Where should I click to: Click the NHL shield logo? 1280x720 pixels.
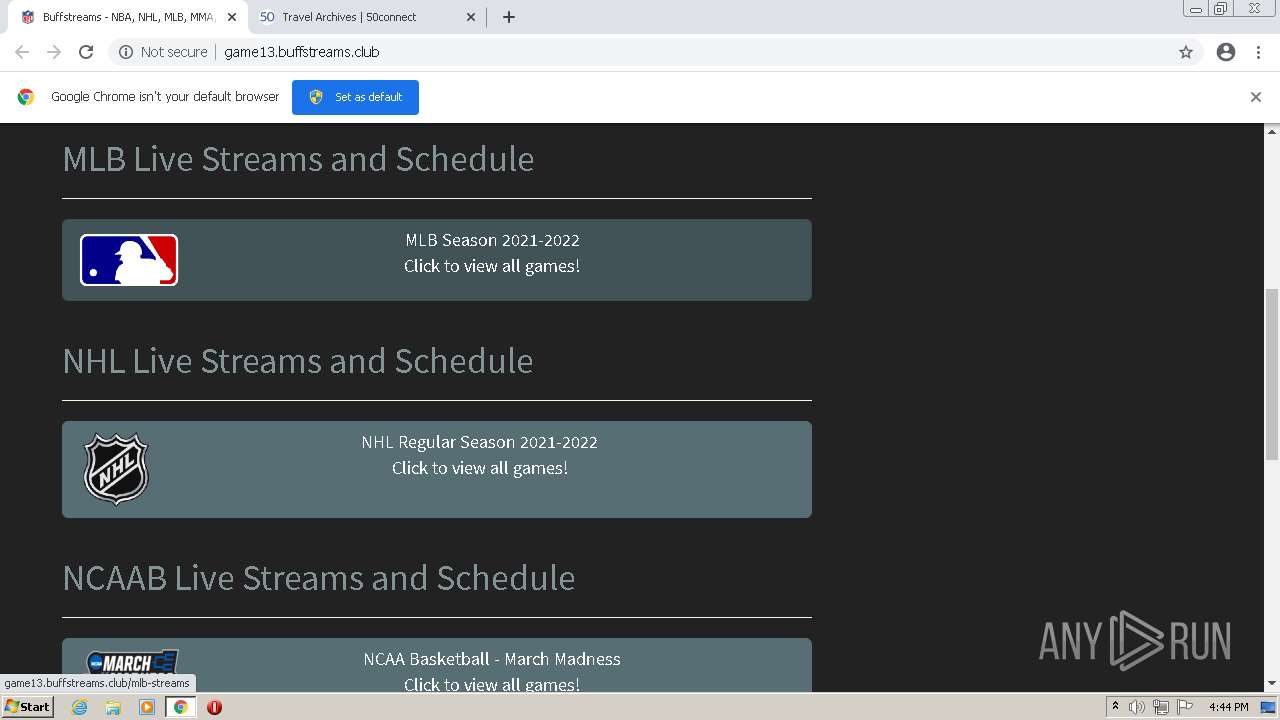coord(116,469)
